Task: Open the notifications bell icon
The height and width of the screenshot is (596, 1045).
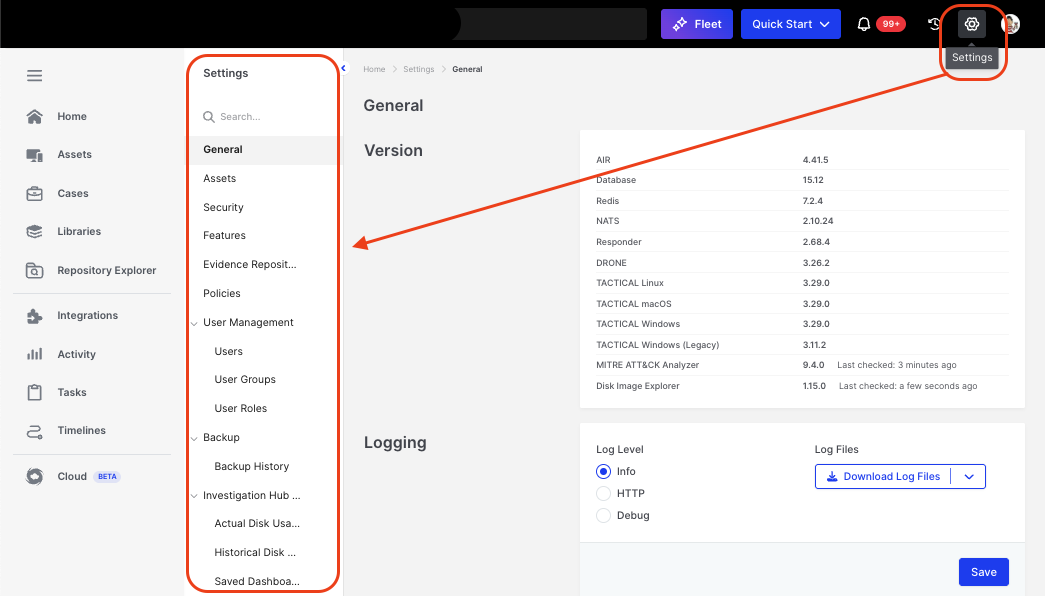Action: (864, 24)
